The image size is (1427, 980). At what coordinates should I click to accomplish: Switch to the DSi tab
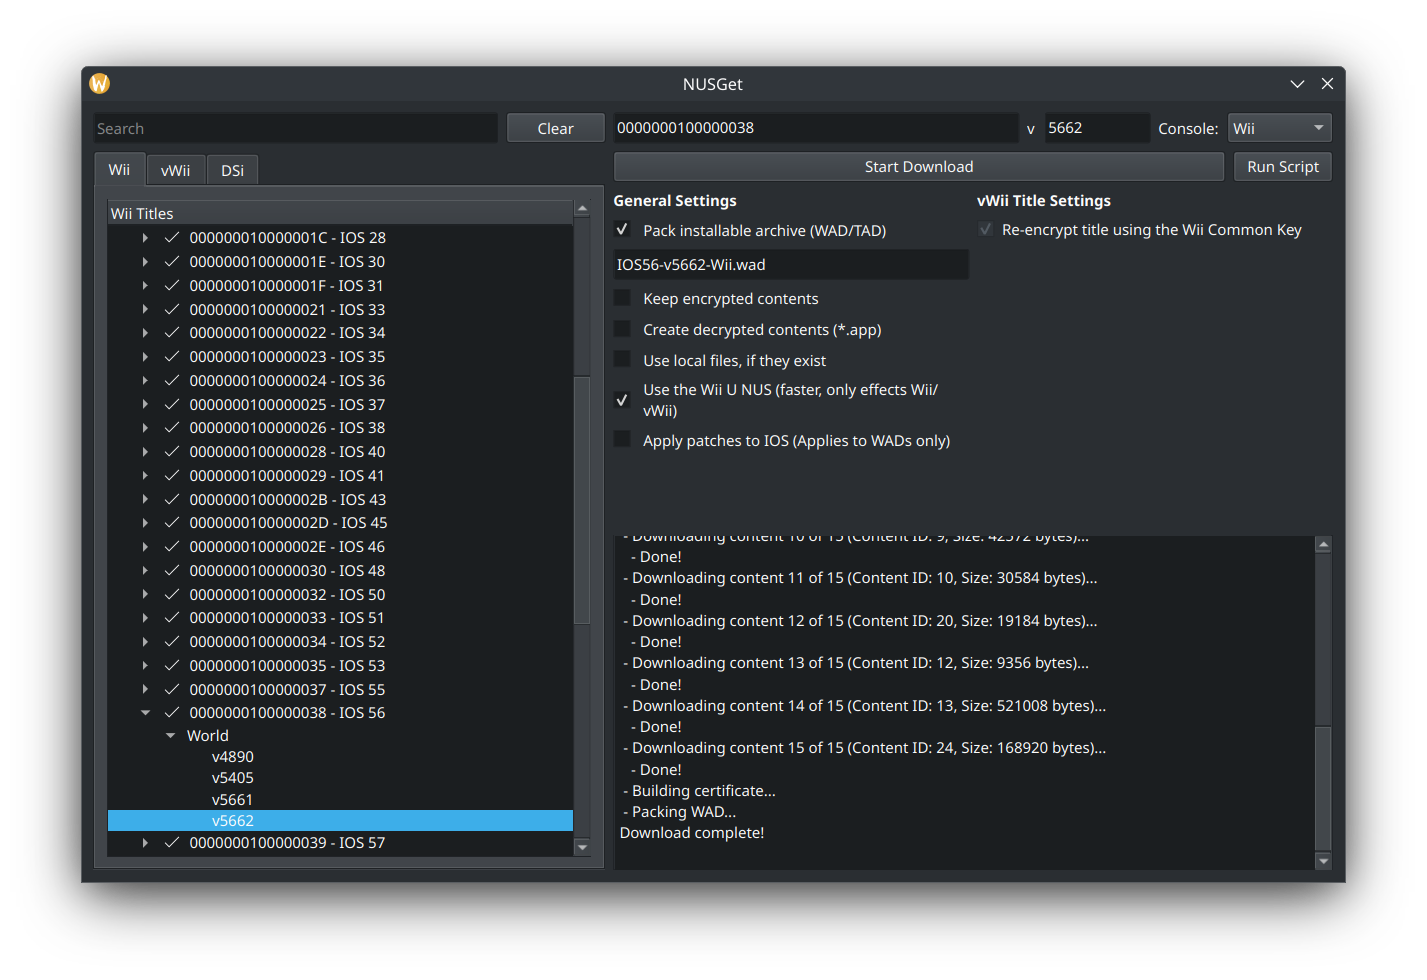coord(233,170)
